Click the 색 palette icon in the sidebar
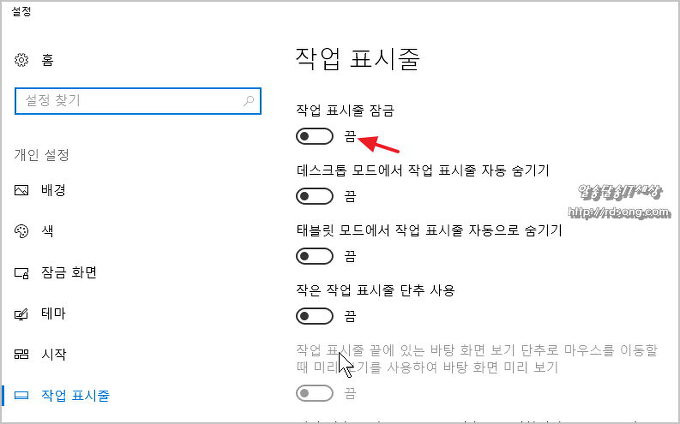The image size is (680, 424). pos(22,231)
